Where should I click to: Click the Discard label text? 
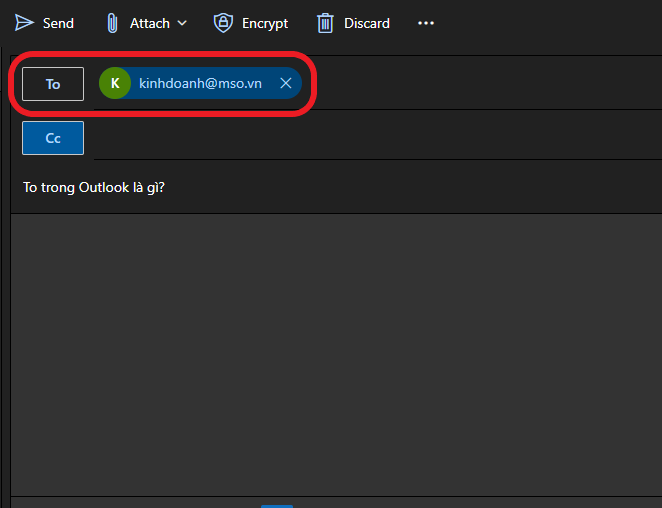click(366, 23)
